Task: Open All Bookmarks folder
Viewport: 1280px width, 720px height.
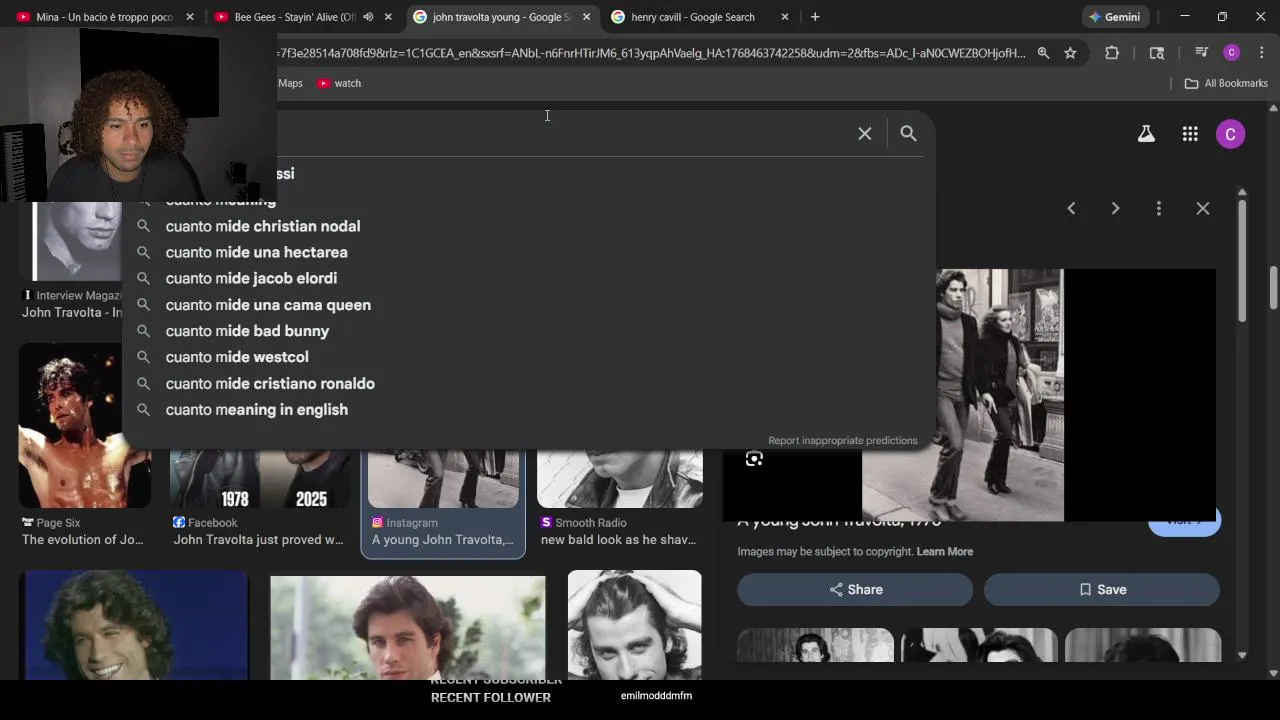Action: [1226, 83]
